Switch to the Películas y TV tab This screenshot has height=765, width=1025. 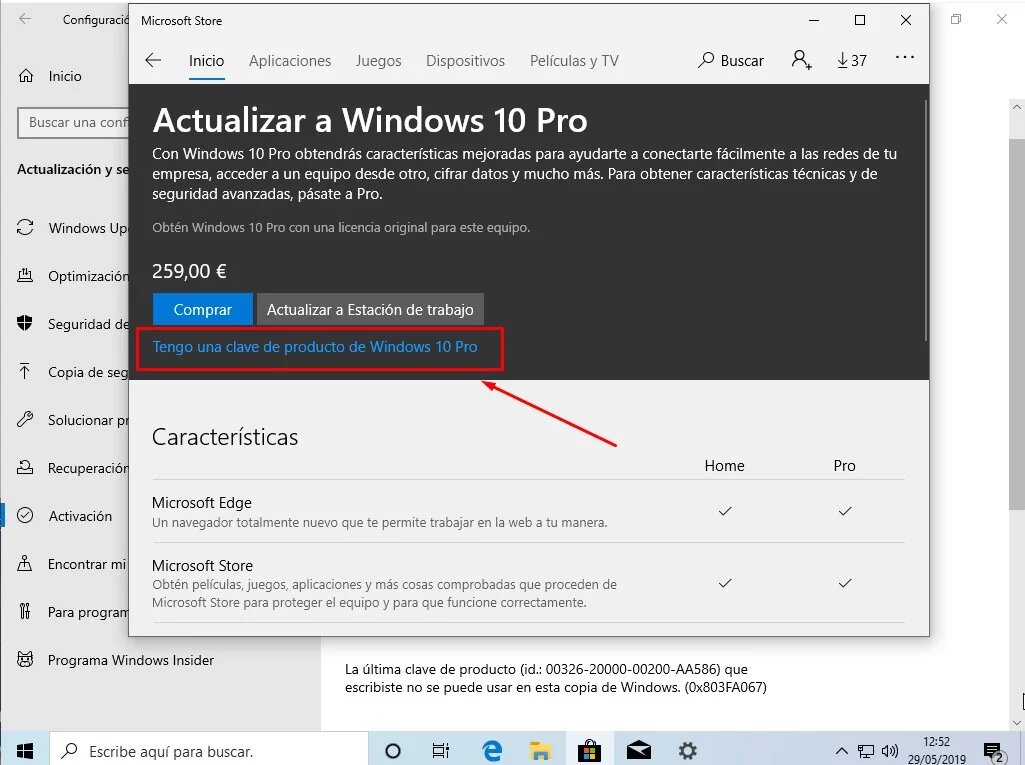point(574,61)
